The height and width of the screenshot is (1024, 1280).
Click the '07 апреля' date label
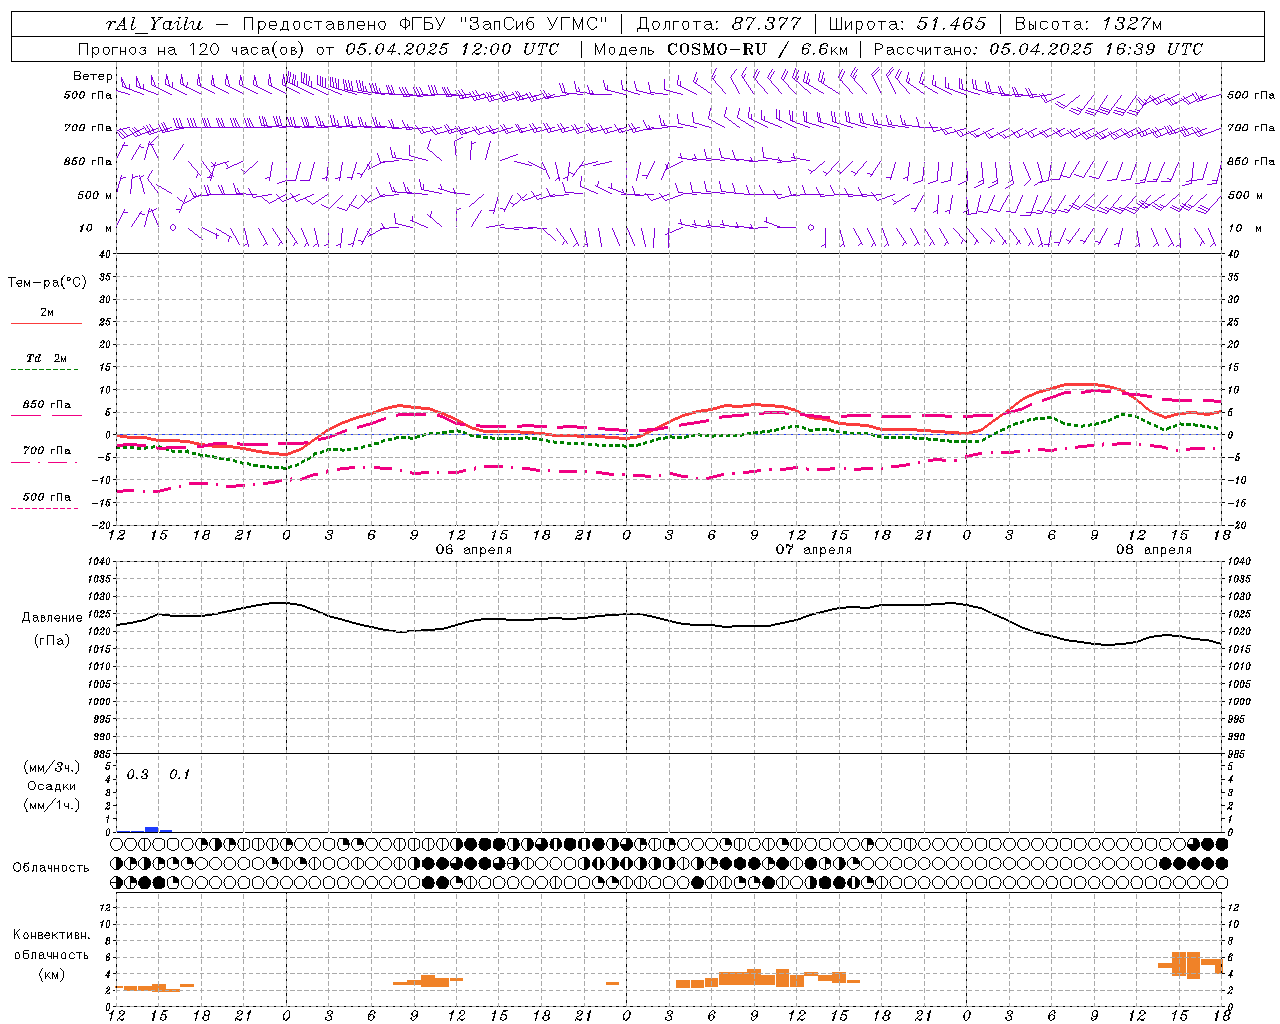pos(814,550)
